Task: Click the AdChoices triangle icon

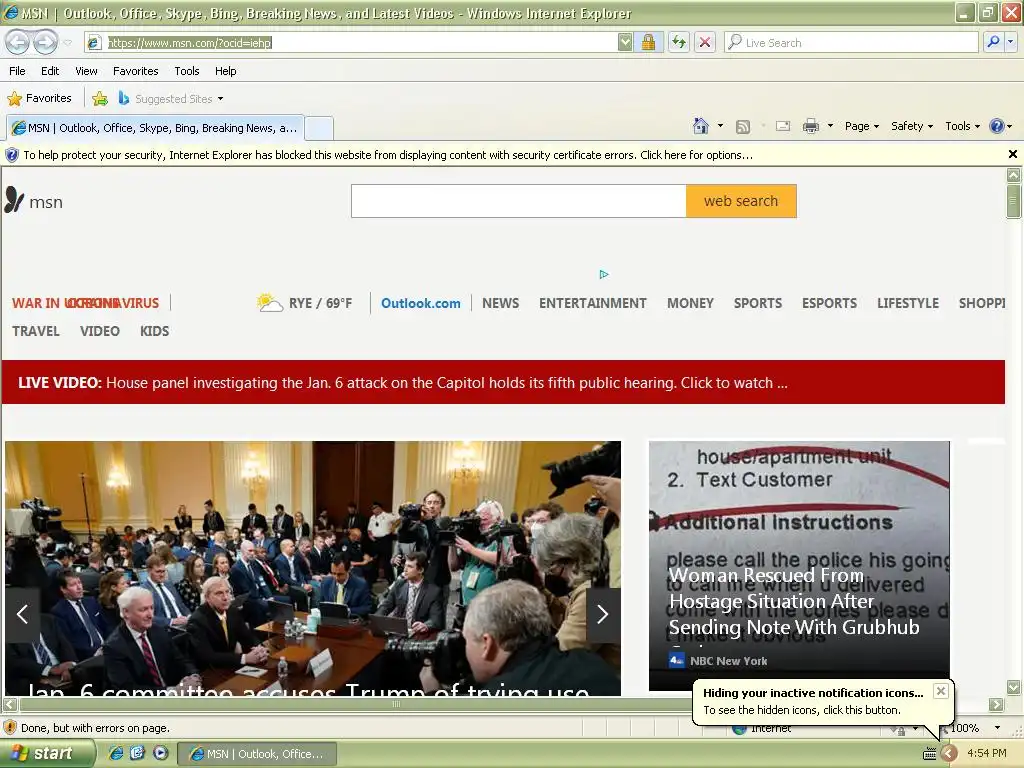Action: click(x=604, y=274)
